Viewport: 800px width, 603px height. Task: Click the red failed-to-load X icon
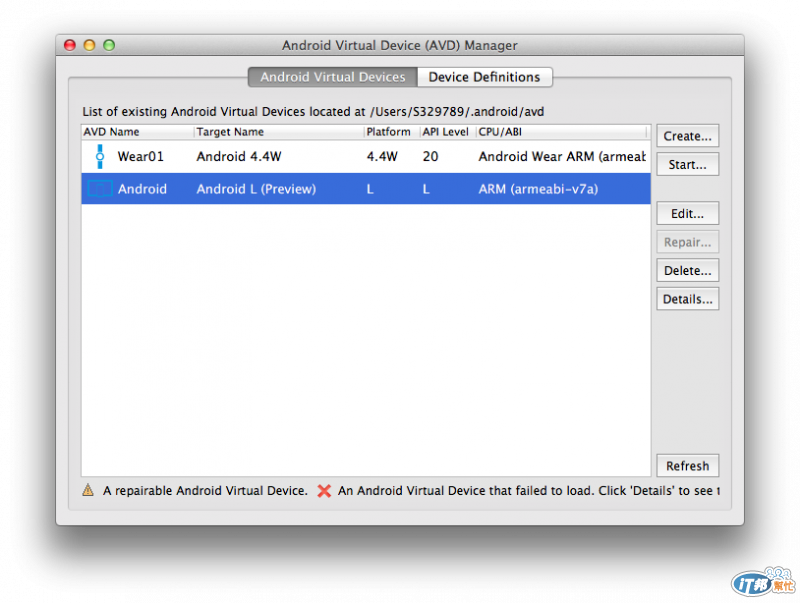[x=324, y=491]
